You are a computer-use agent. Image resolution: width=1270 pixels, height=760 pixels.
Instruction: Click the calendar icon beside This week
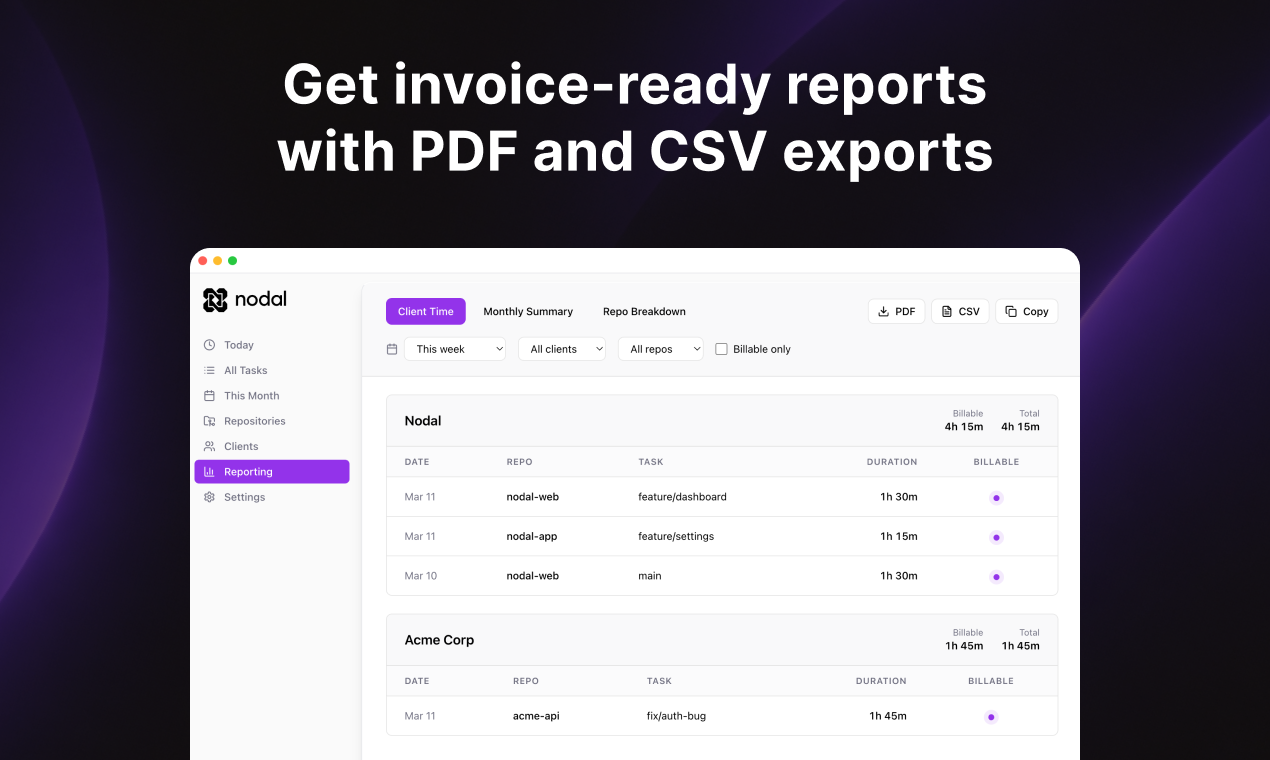(x=392, y=349)
